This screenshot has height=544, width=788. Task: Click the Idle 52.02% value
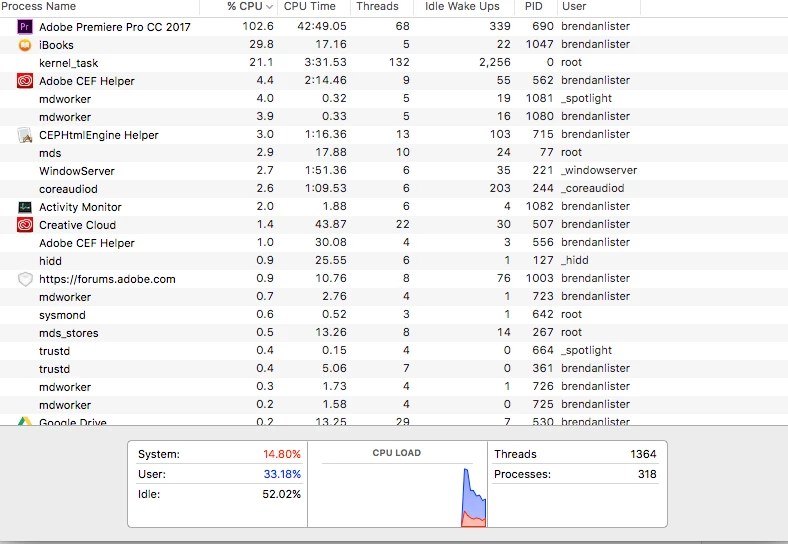tap(281, 494)
